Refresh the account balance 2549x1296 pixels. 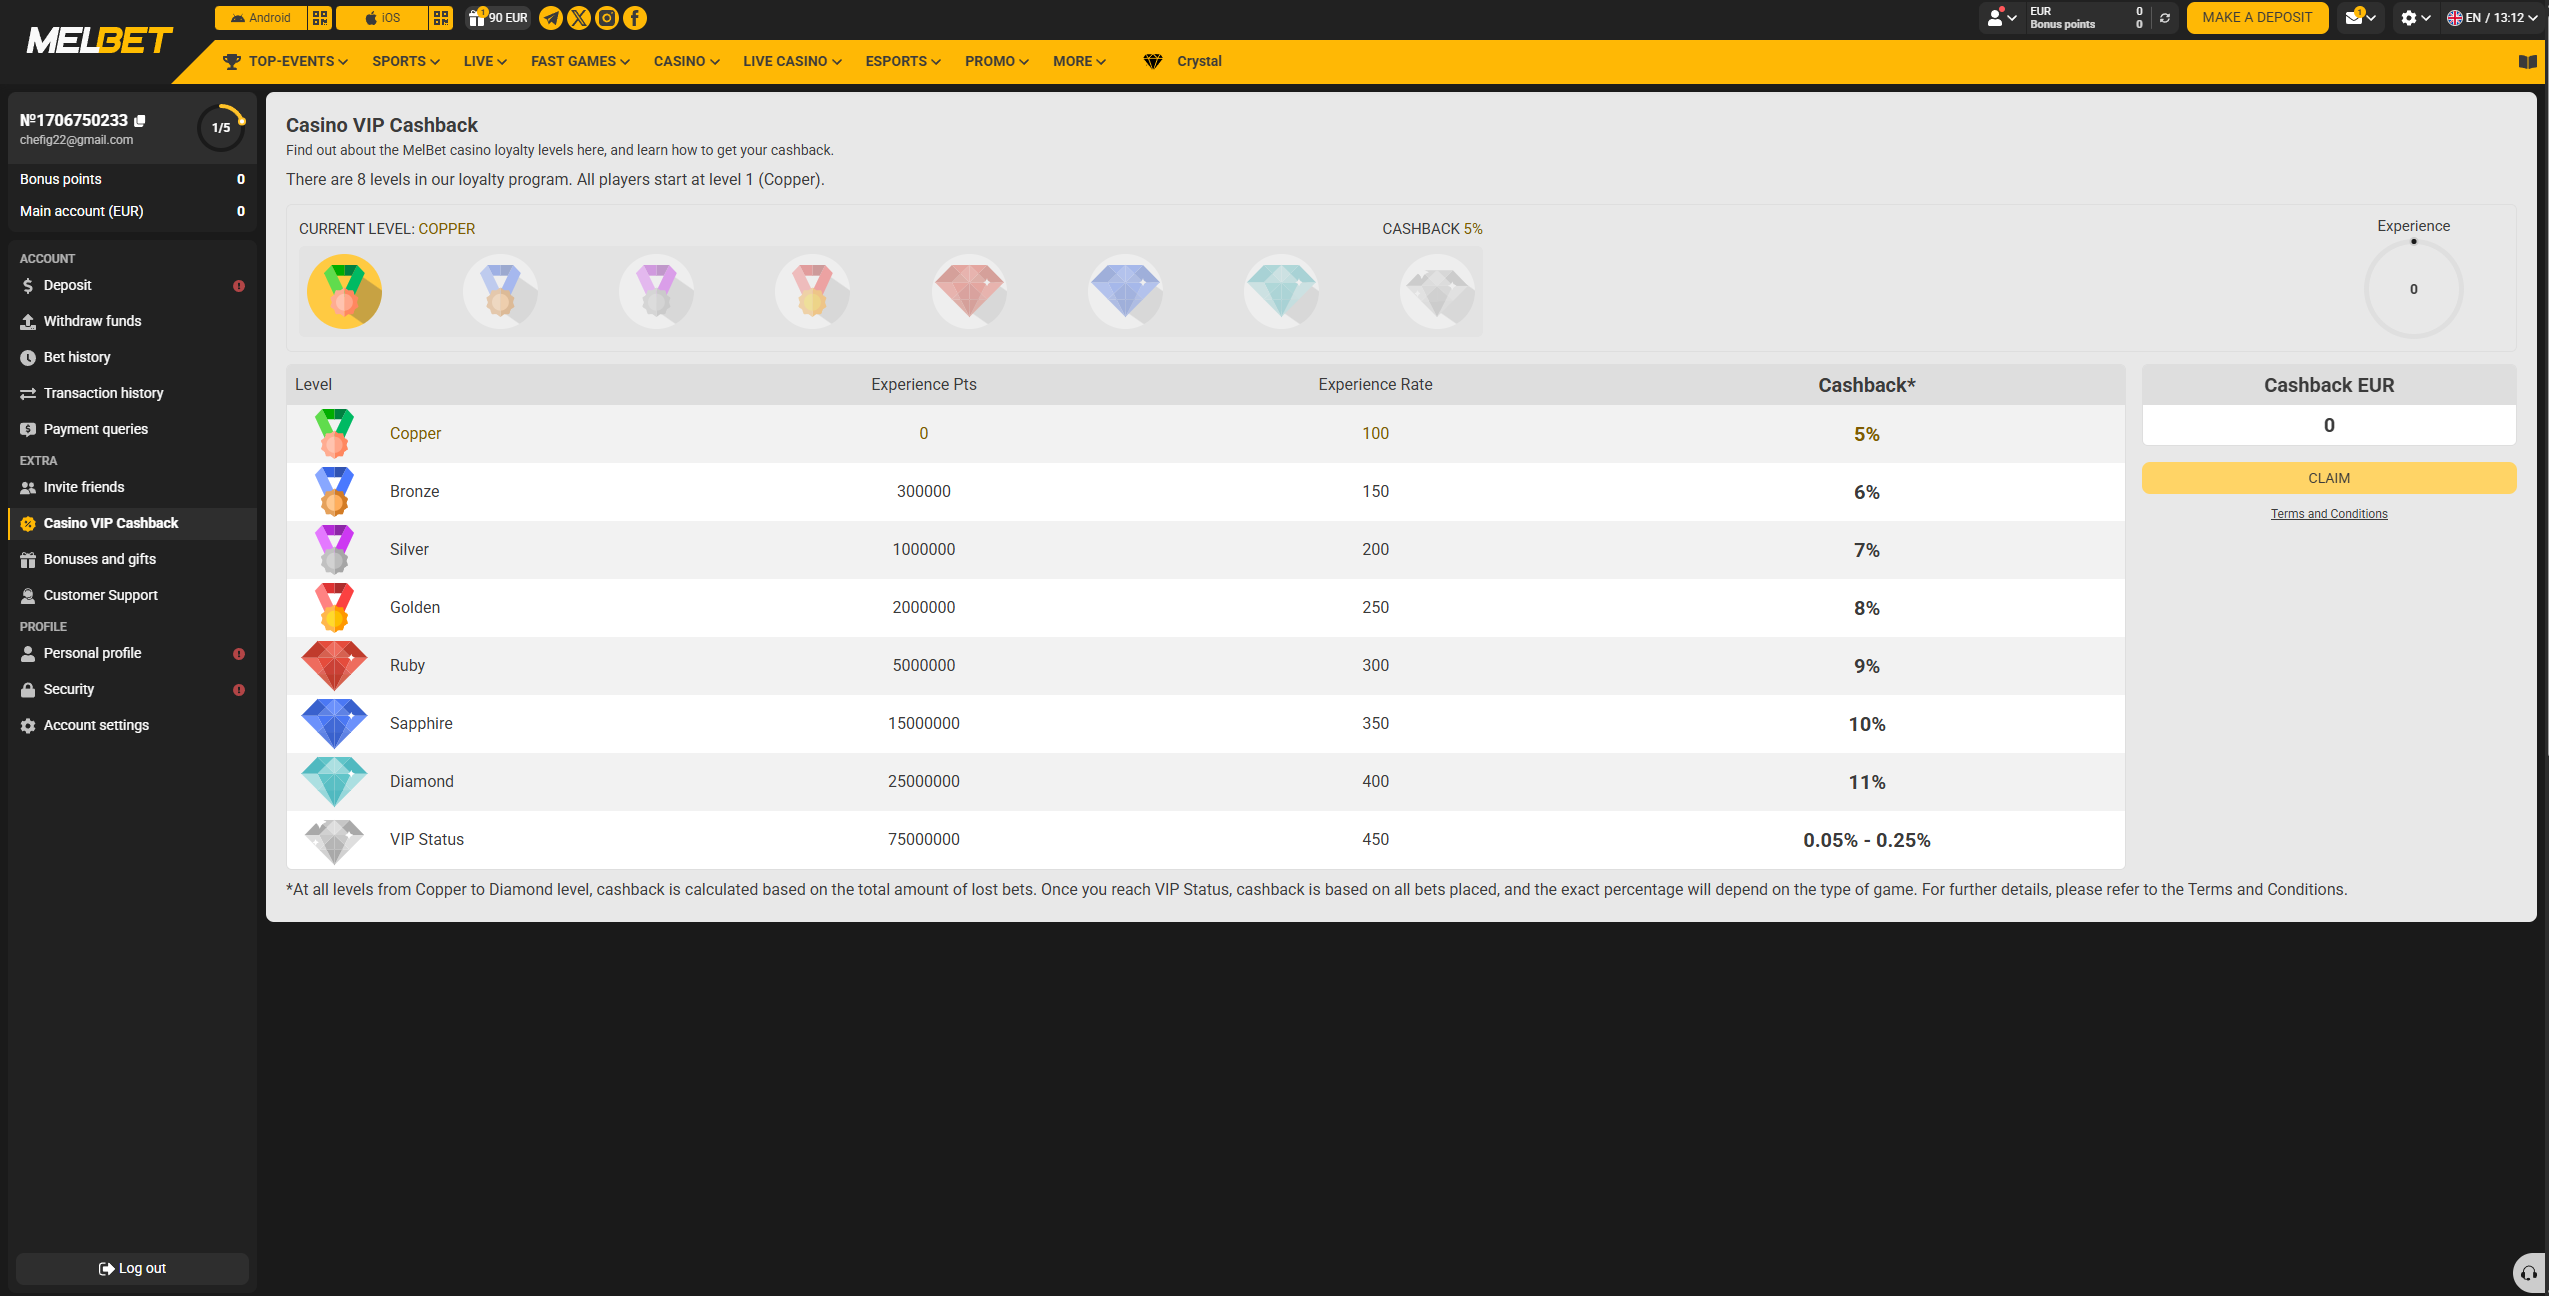[2165, 18]
